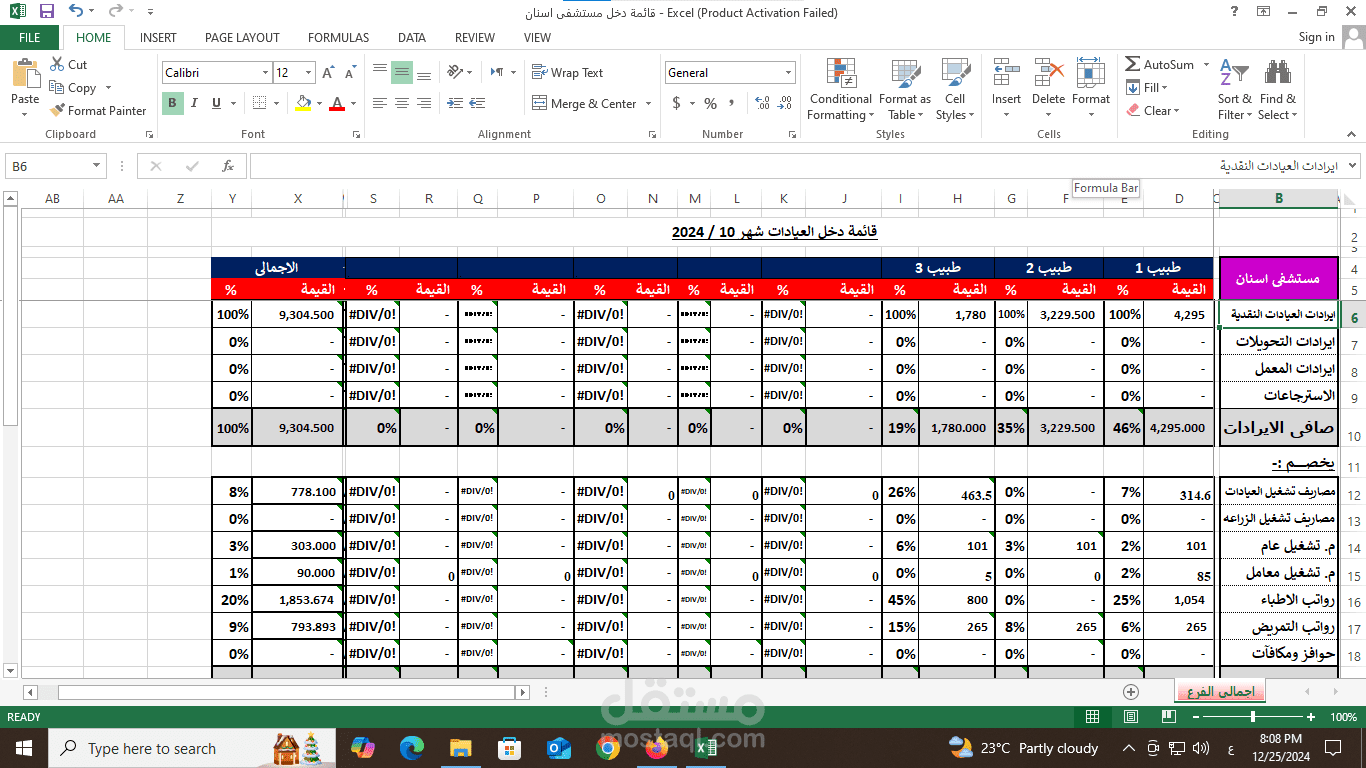
Task: Expand the AutoSum dropdown arrow
Action: 1206,65
